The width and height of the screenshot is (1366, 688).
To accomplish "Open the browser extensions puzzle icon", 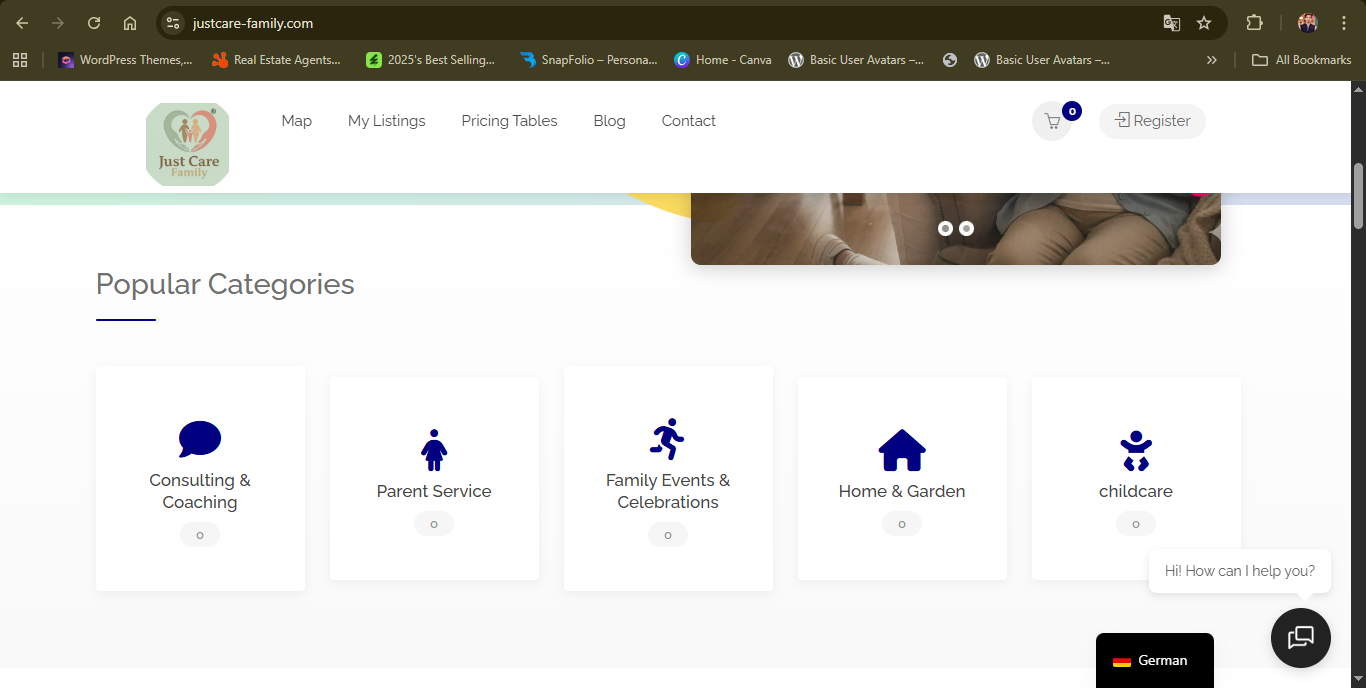I will pyautogui.click(x=1254, y=22).
